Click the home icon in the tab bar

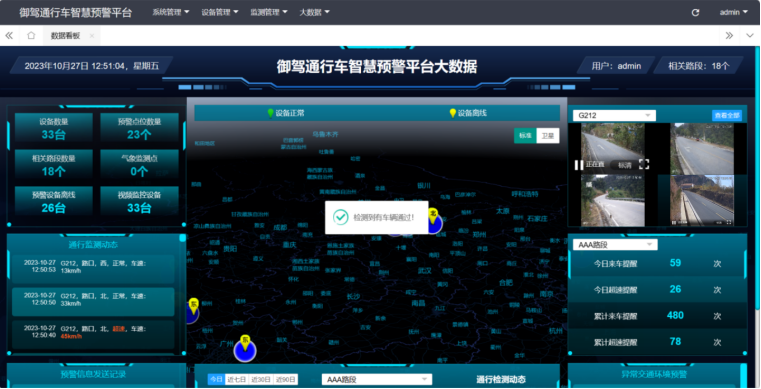point(31,35)
